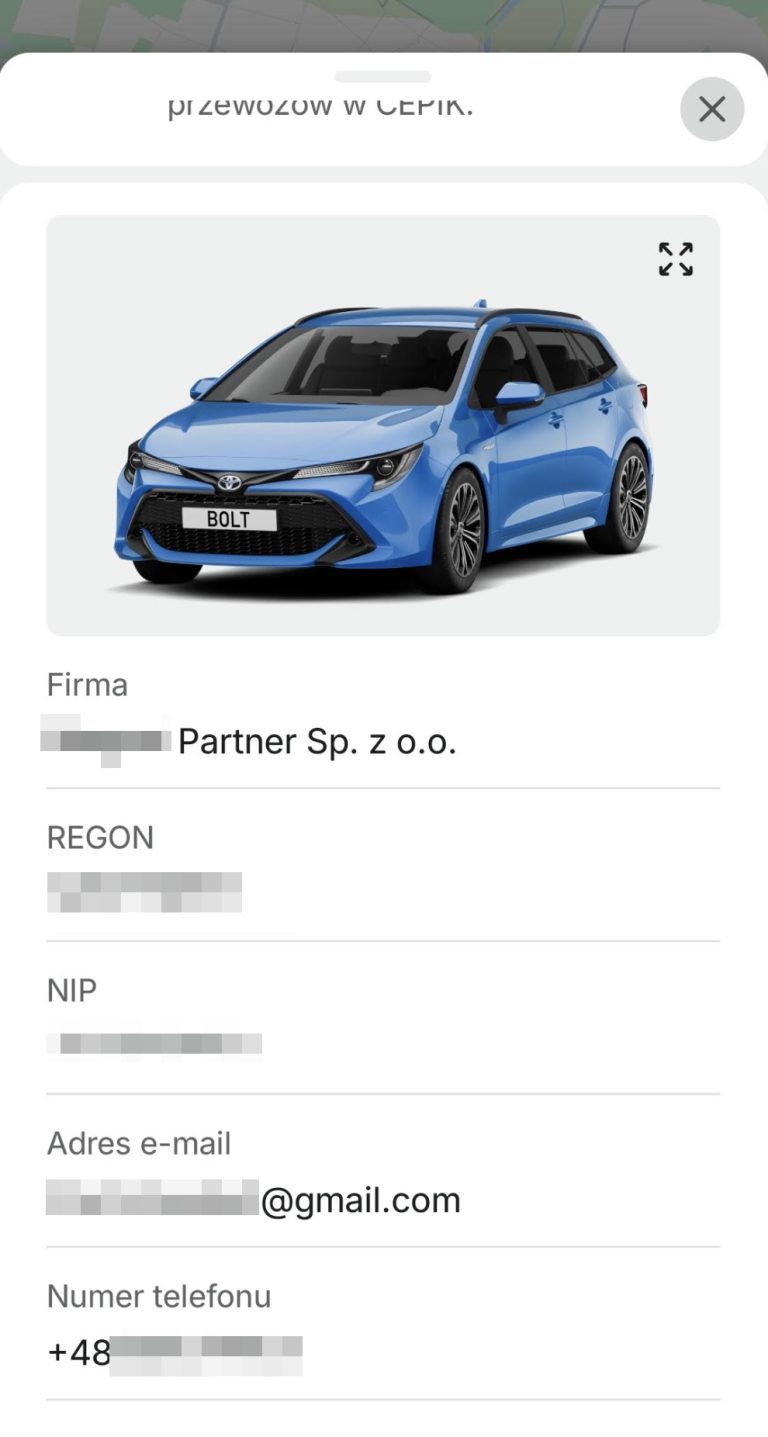Tap the sheet drag handle at top
This screenshot has width=768, height=1437.
click(x=383, y=76)
